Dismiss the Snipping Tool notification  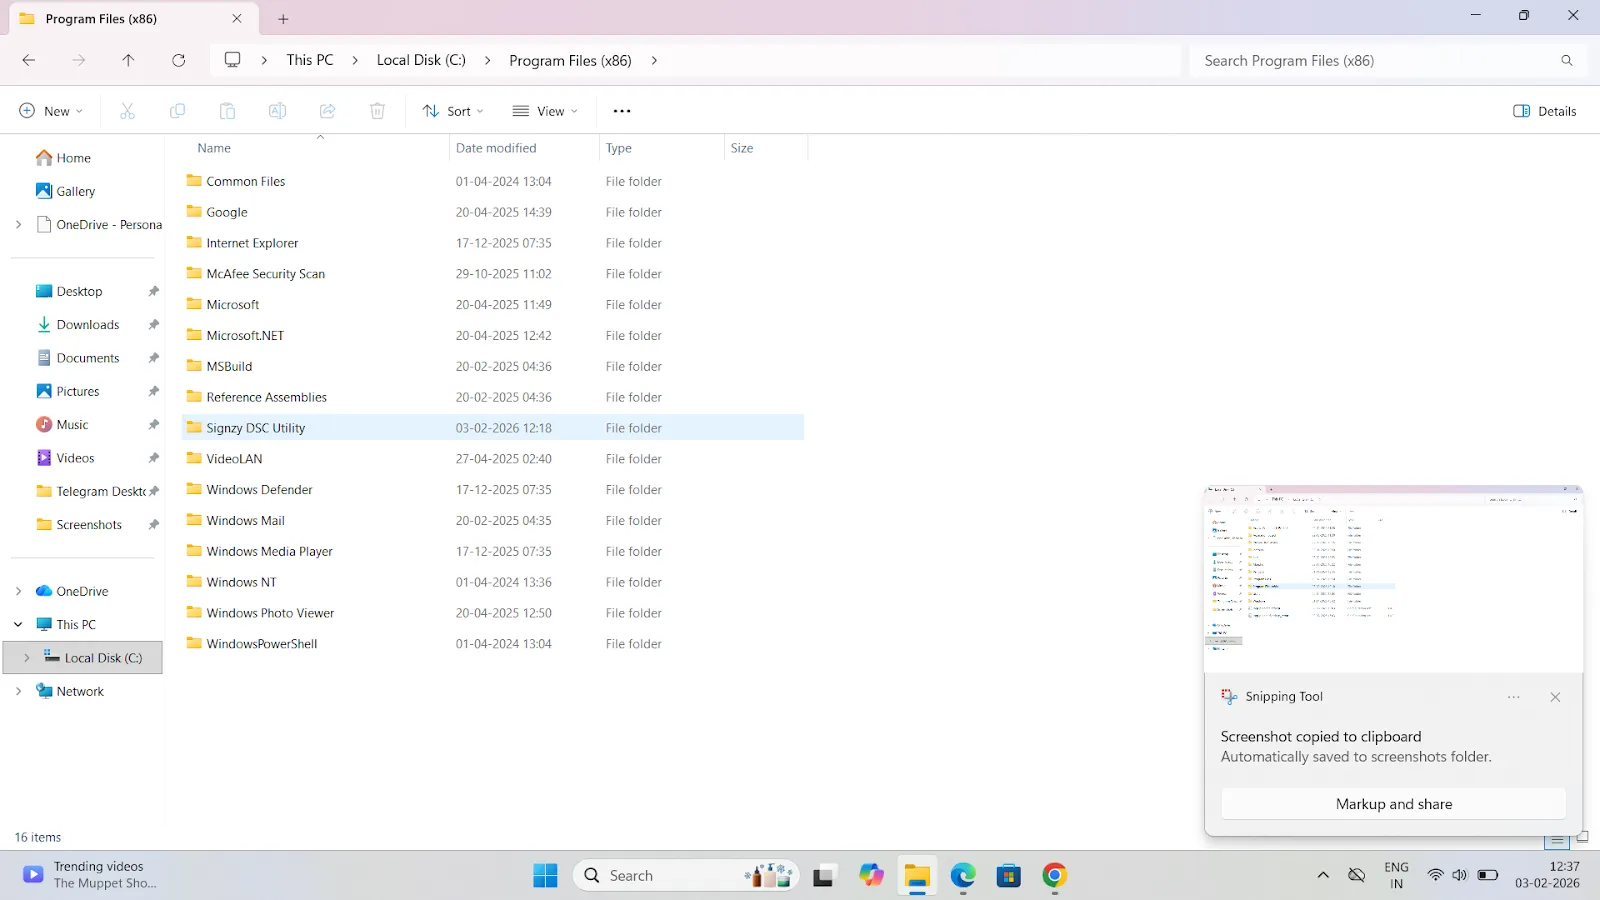1555,697
